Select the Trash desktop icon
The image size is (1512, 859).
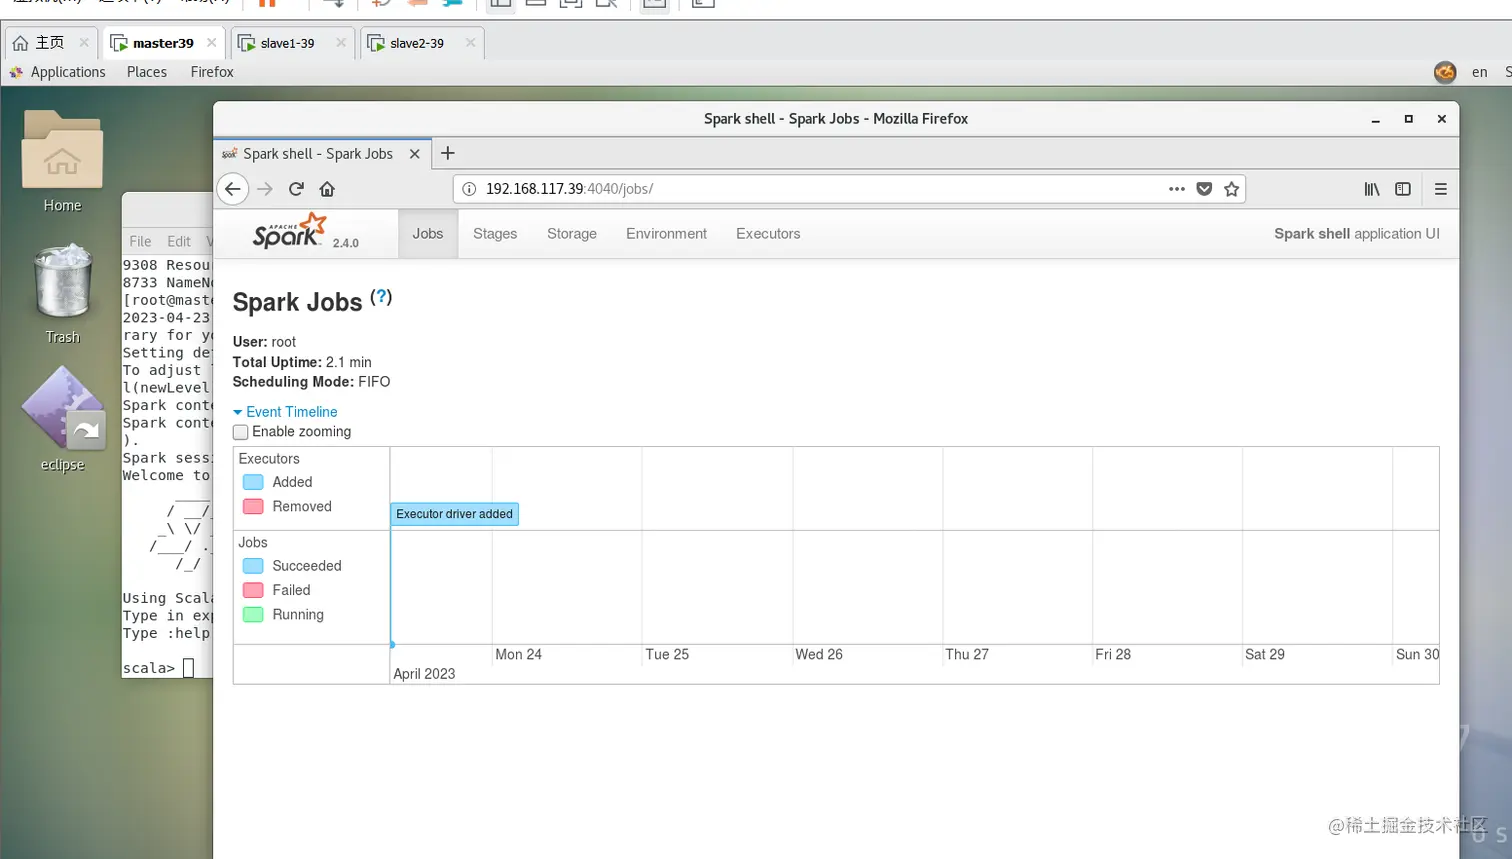62,294
